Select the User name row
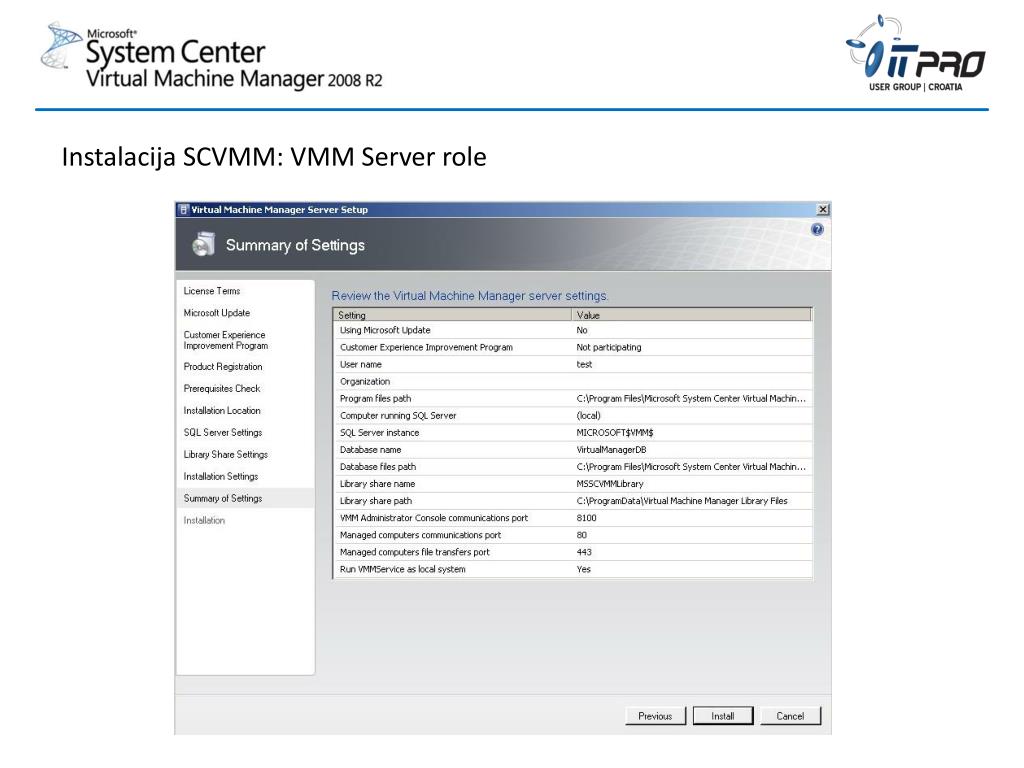Screen dimensions: 1024x768 573,364
